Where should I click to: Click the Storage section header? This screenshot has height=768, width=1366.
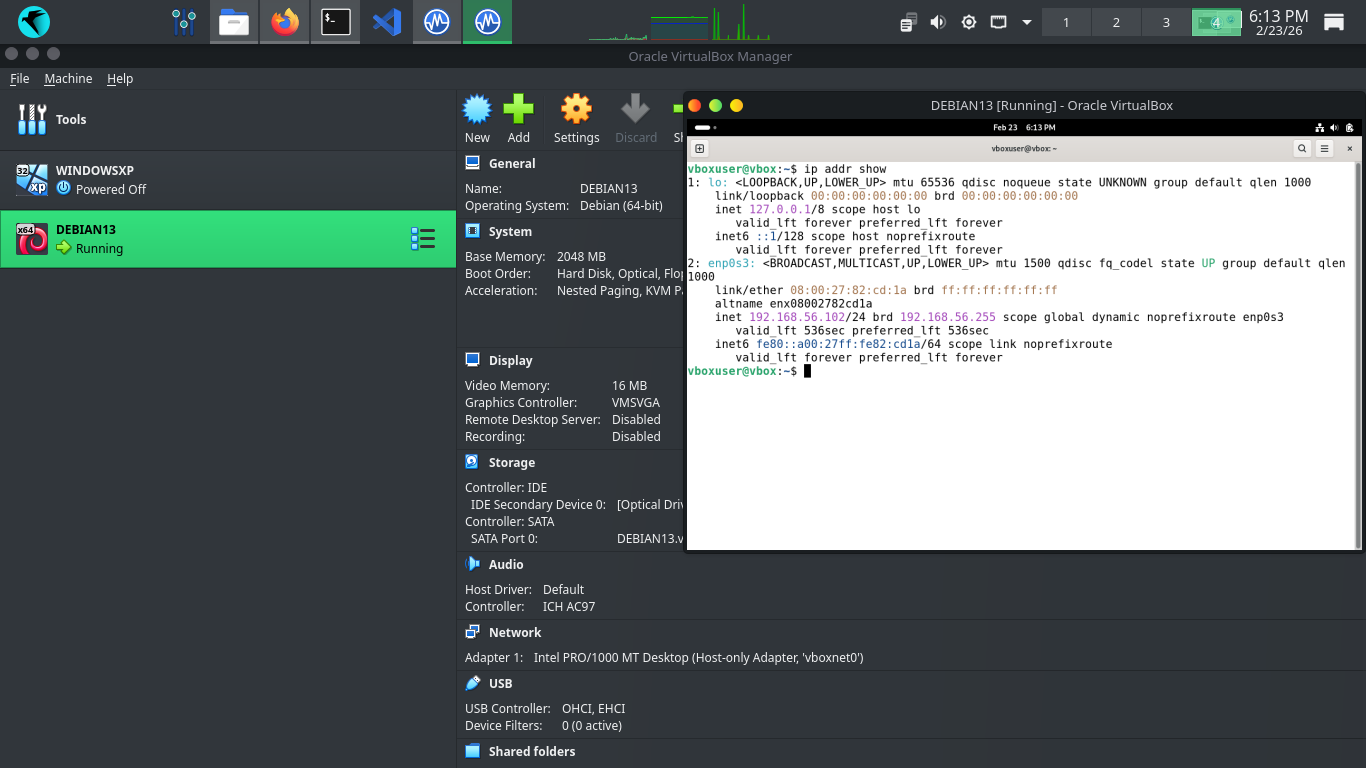pos(511,463)
